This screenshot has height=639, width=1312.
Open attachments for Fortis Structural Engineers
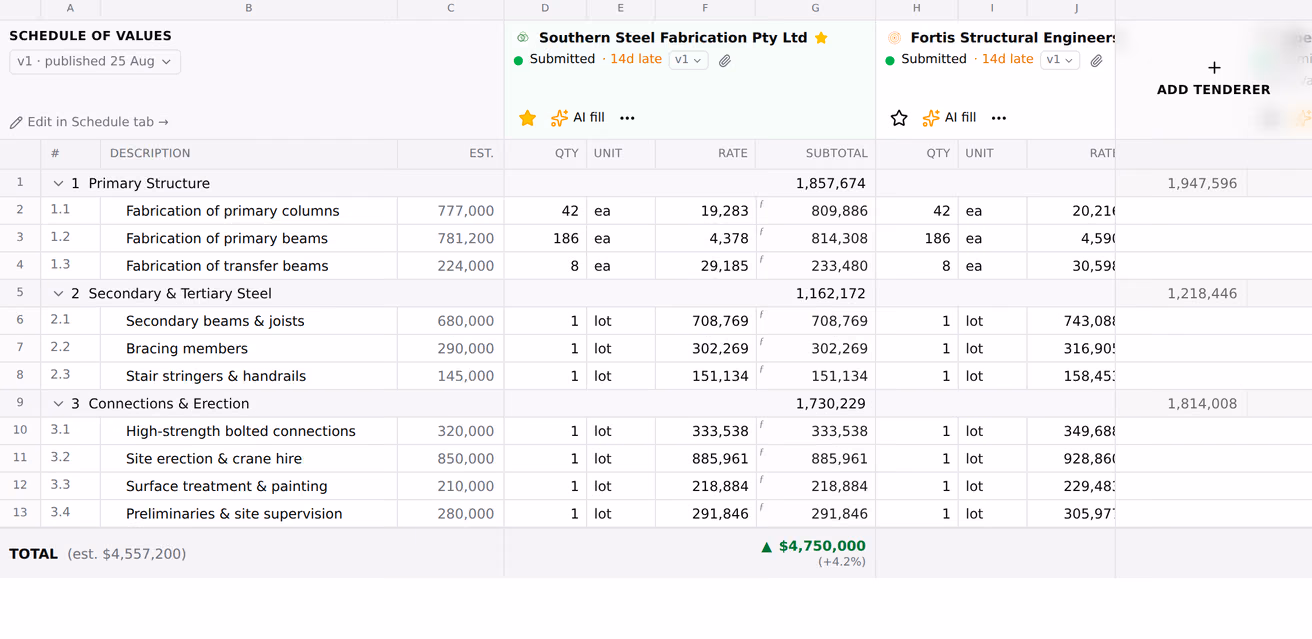(x=1096, y=60)
